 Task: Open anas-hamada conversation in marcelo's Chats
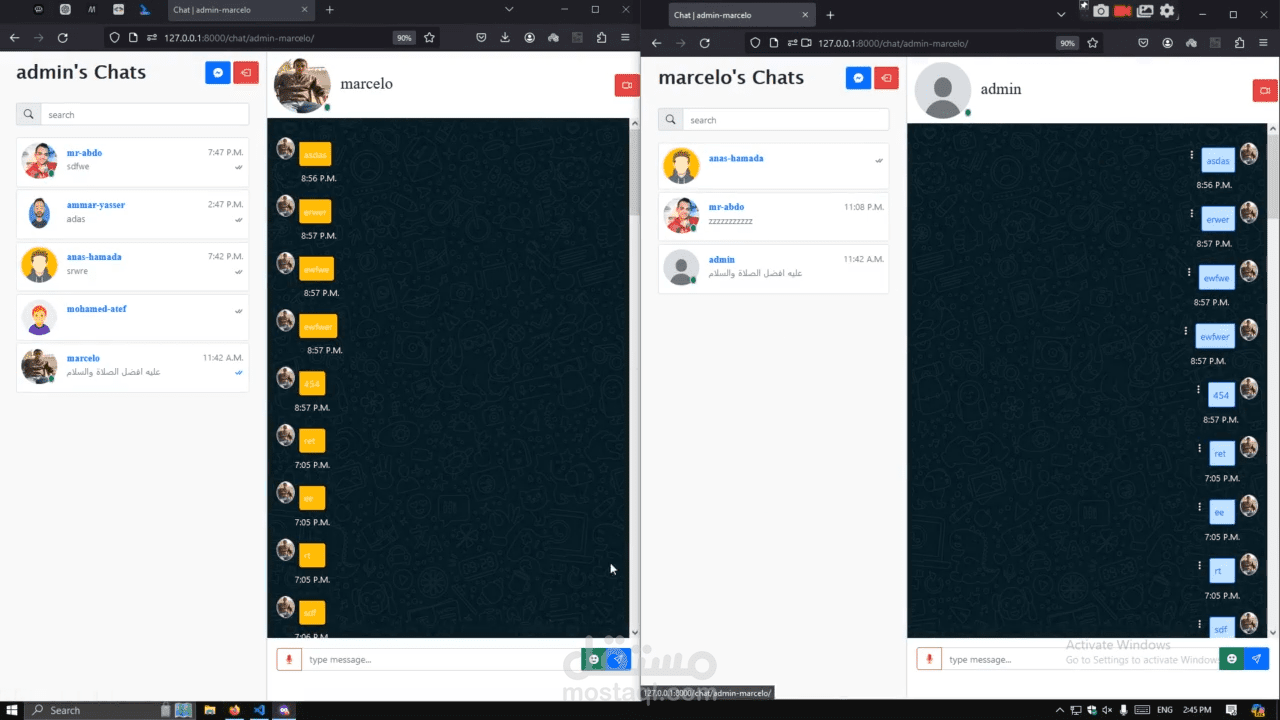click(773, 166)
